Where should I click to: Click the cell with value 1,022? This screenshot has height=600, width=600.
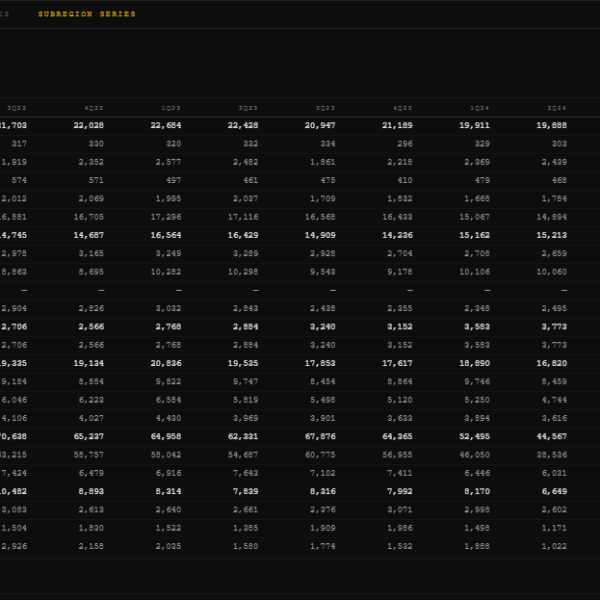pos(554,546)
